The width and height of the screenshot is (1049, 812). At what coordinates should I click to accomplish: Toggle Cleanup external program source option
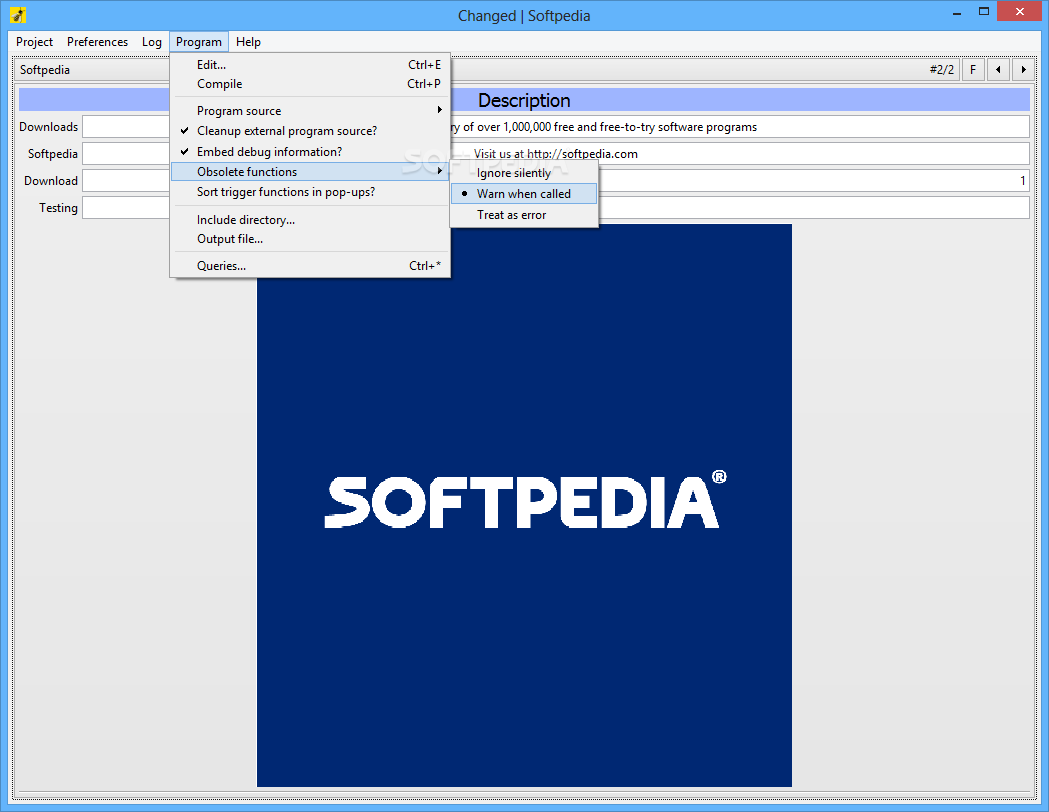pyautogui.click(x=310, y=131)
